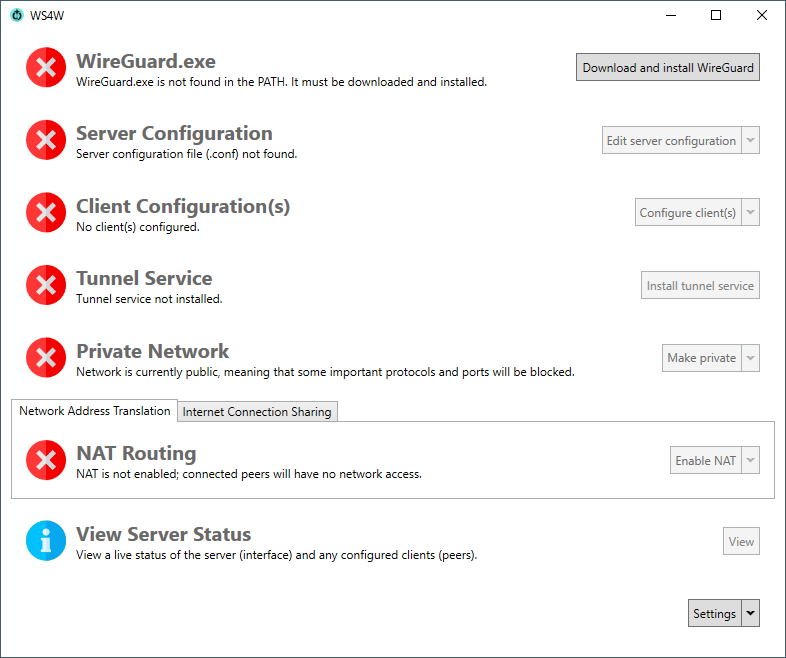
Task: Click the error icon next to Client Configuration(s)
Action: (x=45, y=213)
